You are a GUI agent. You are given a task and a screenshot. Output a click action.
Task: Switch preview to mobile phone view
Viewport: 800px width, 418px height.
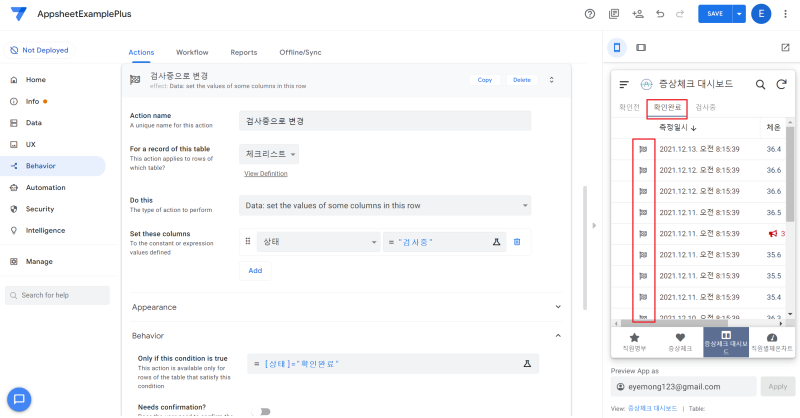click(617, 47)
